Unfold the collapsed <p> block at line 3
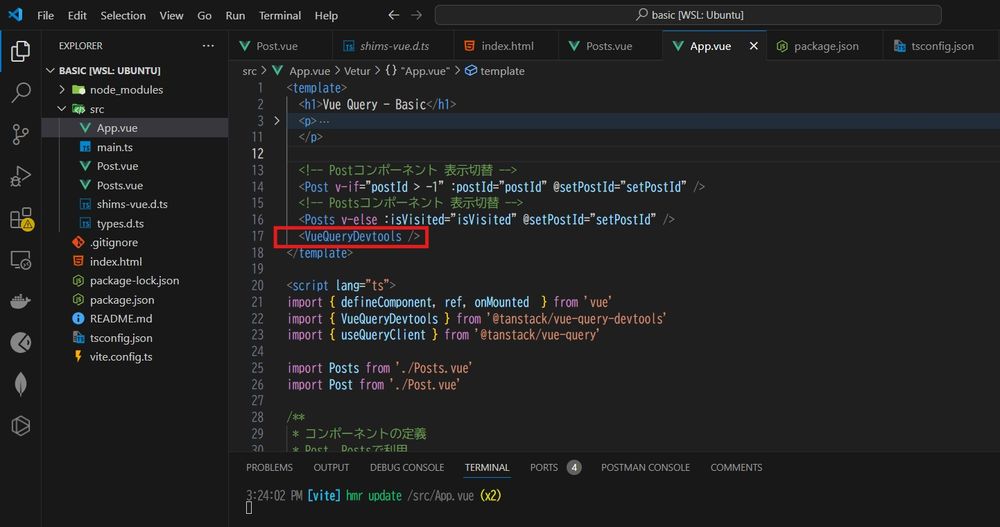The width and height of the screenshot is (1000, 527). pyautogui.click(x=277, y=121)
